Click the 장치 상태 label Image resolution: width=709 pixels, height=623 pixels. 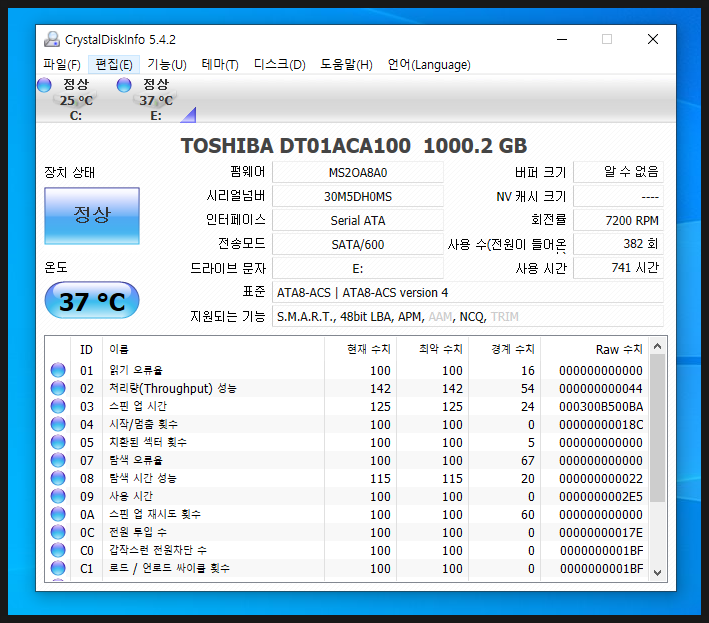point(69,172)
